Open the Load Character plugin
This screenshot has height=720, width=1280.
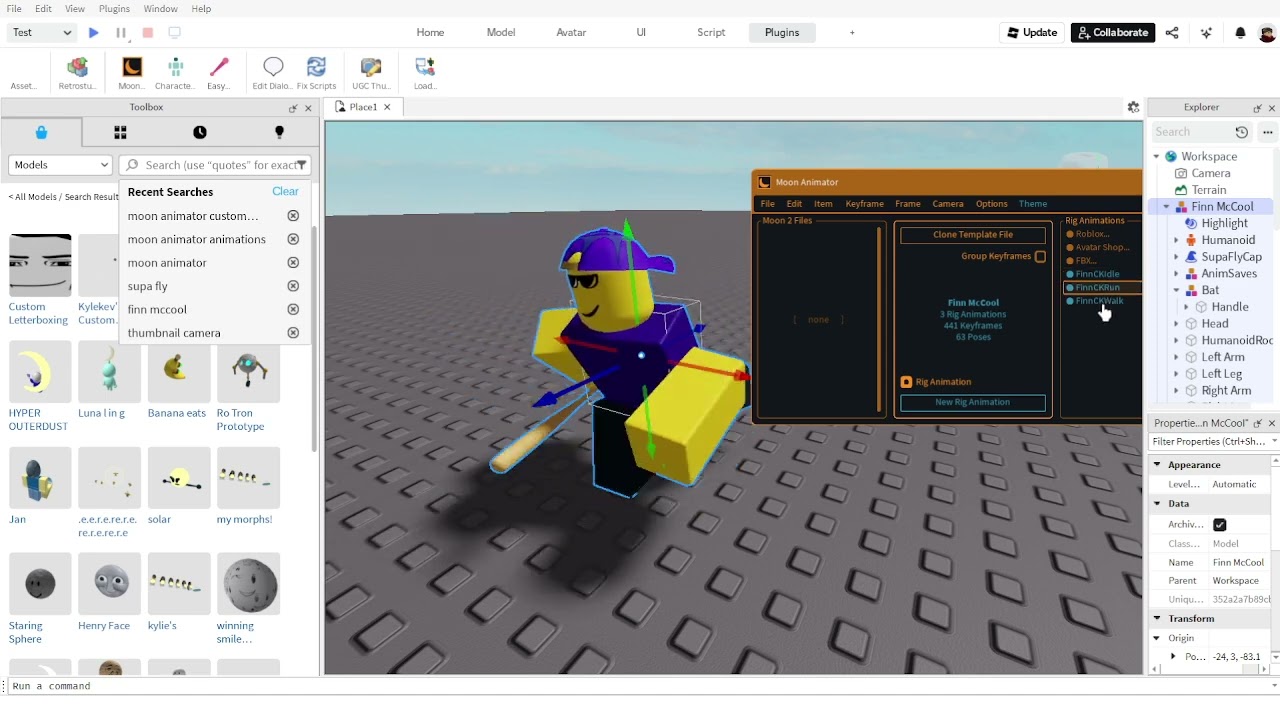[425, 73]
